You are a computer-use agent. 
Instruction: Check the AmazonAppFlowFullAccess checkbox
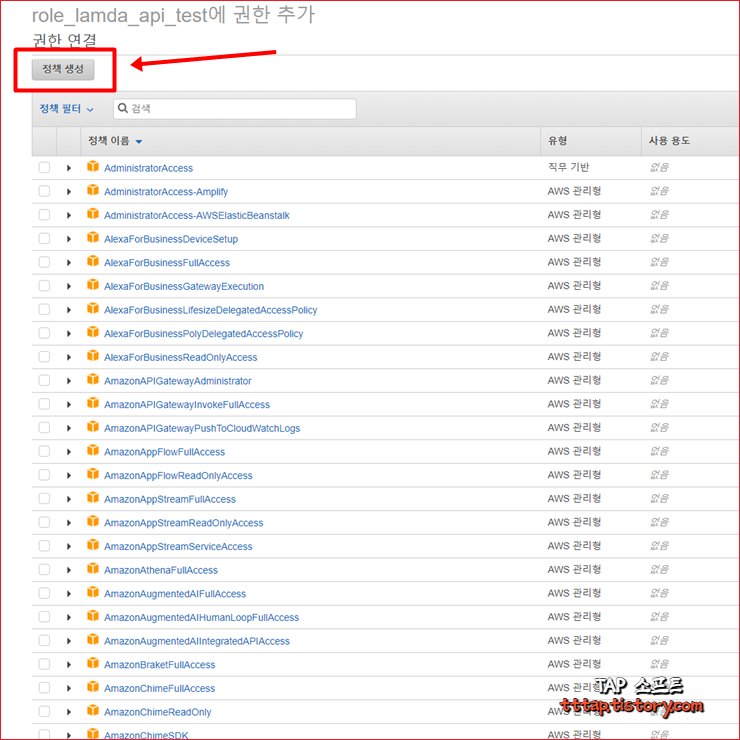pos(44,451)
